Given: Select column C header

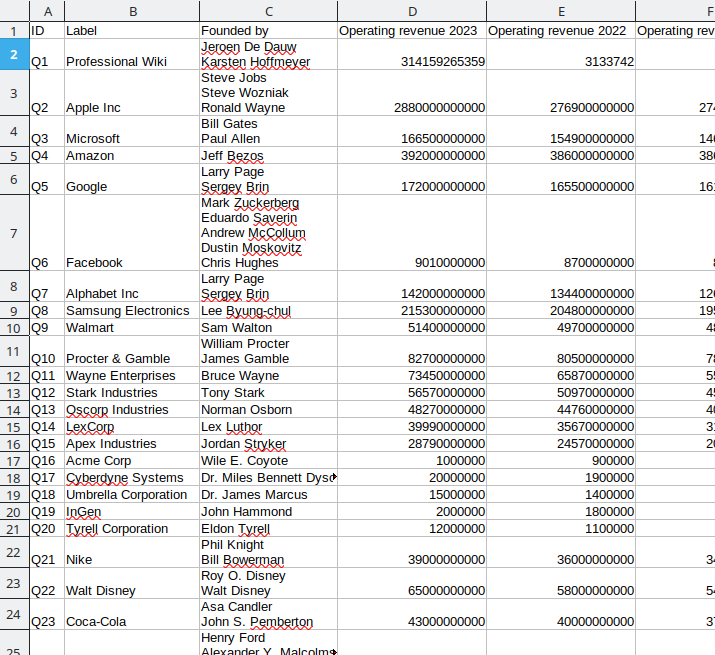Looking at the screenshot, I should [x=269, y=11].
